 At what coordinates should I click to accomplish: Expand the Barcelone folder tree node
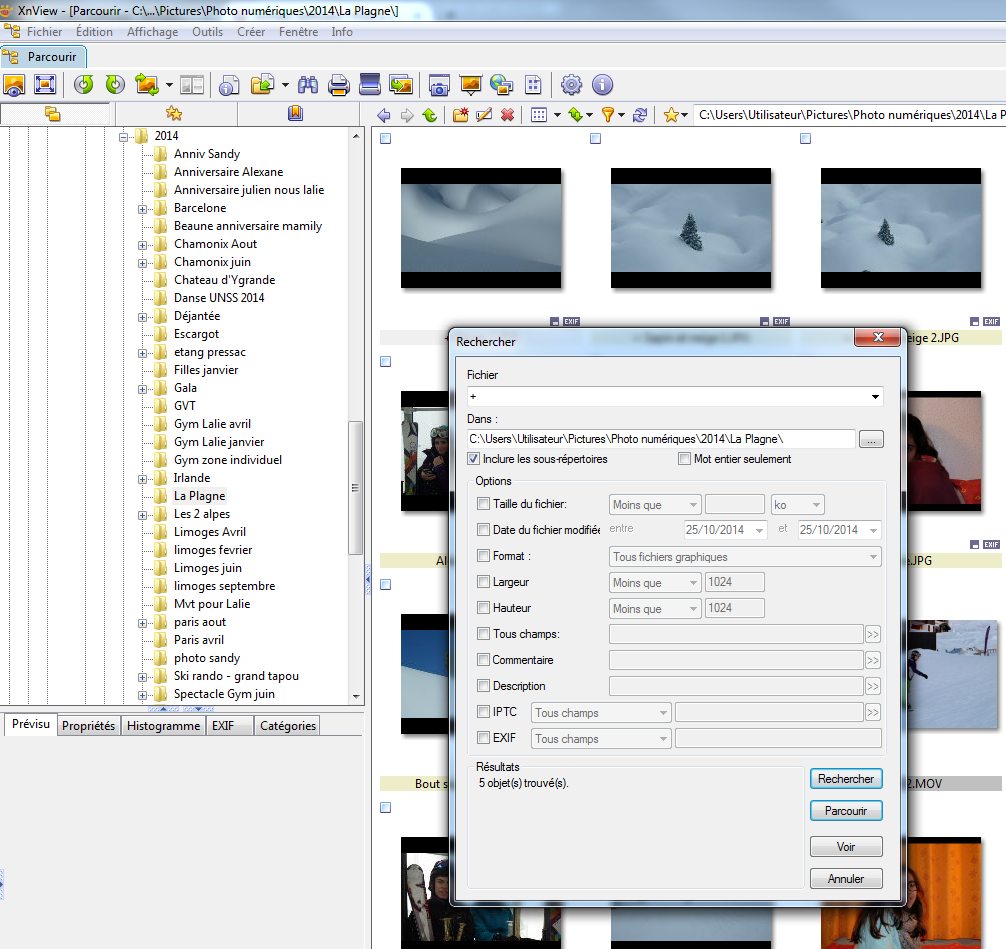(x=143, y=208)
